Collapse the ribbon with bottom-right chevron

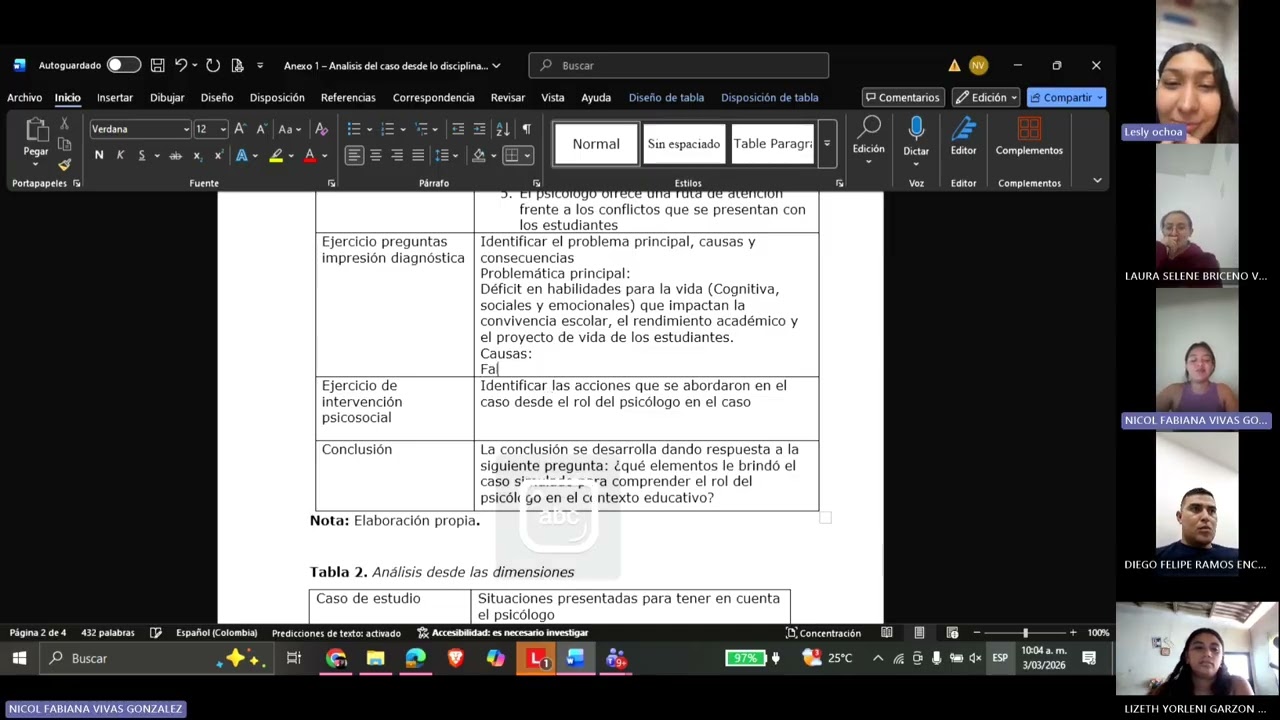point(1097,181)
